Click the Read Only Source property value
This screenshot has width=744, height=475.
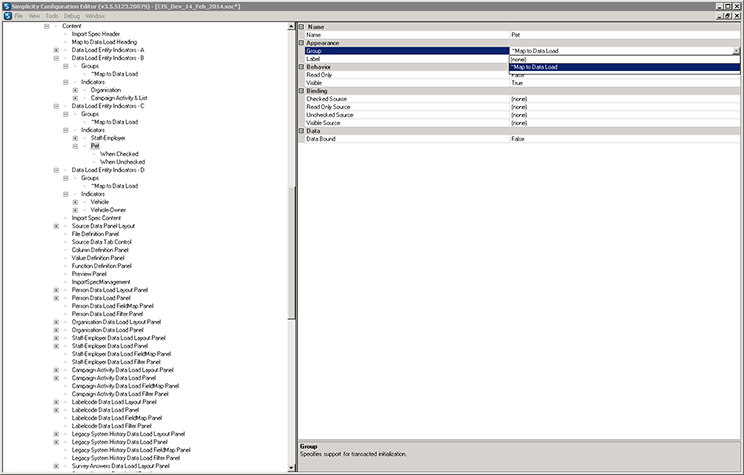624,107
